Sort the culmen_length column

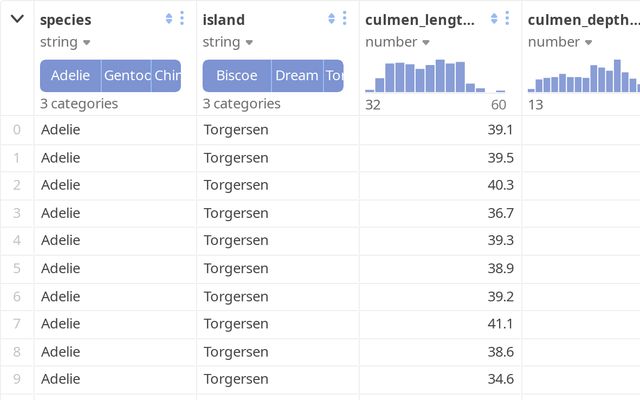494,19
